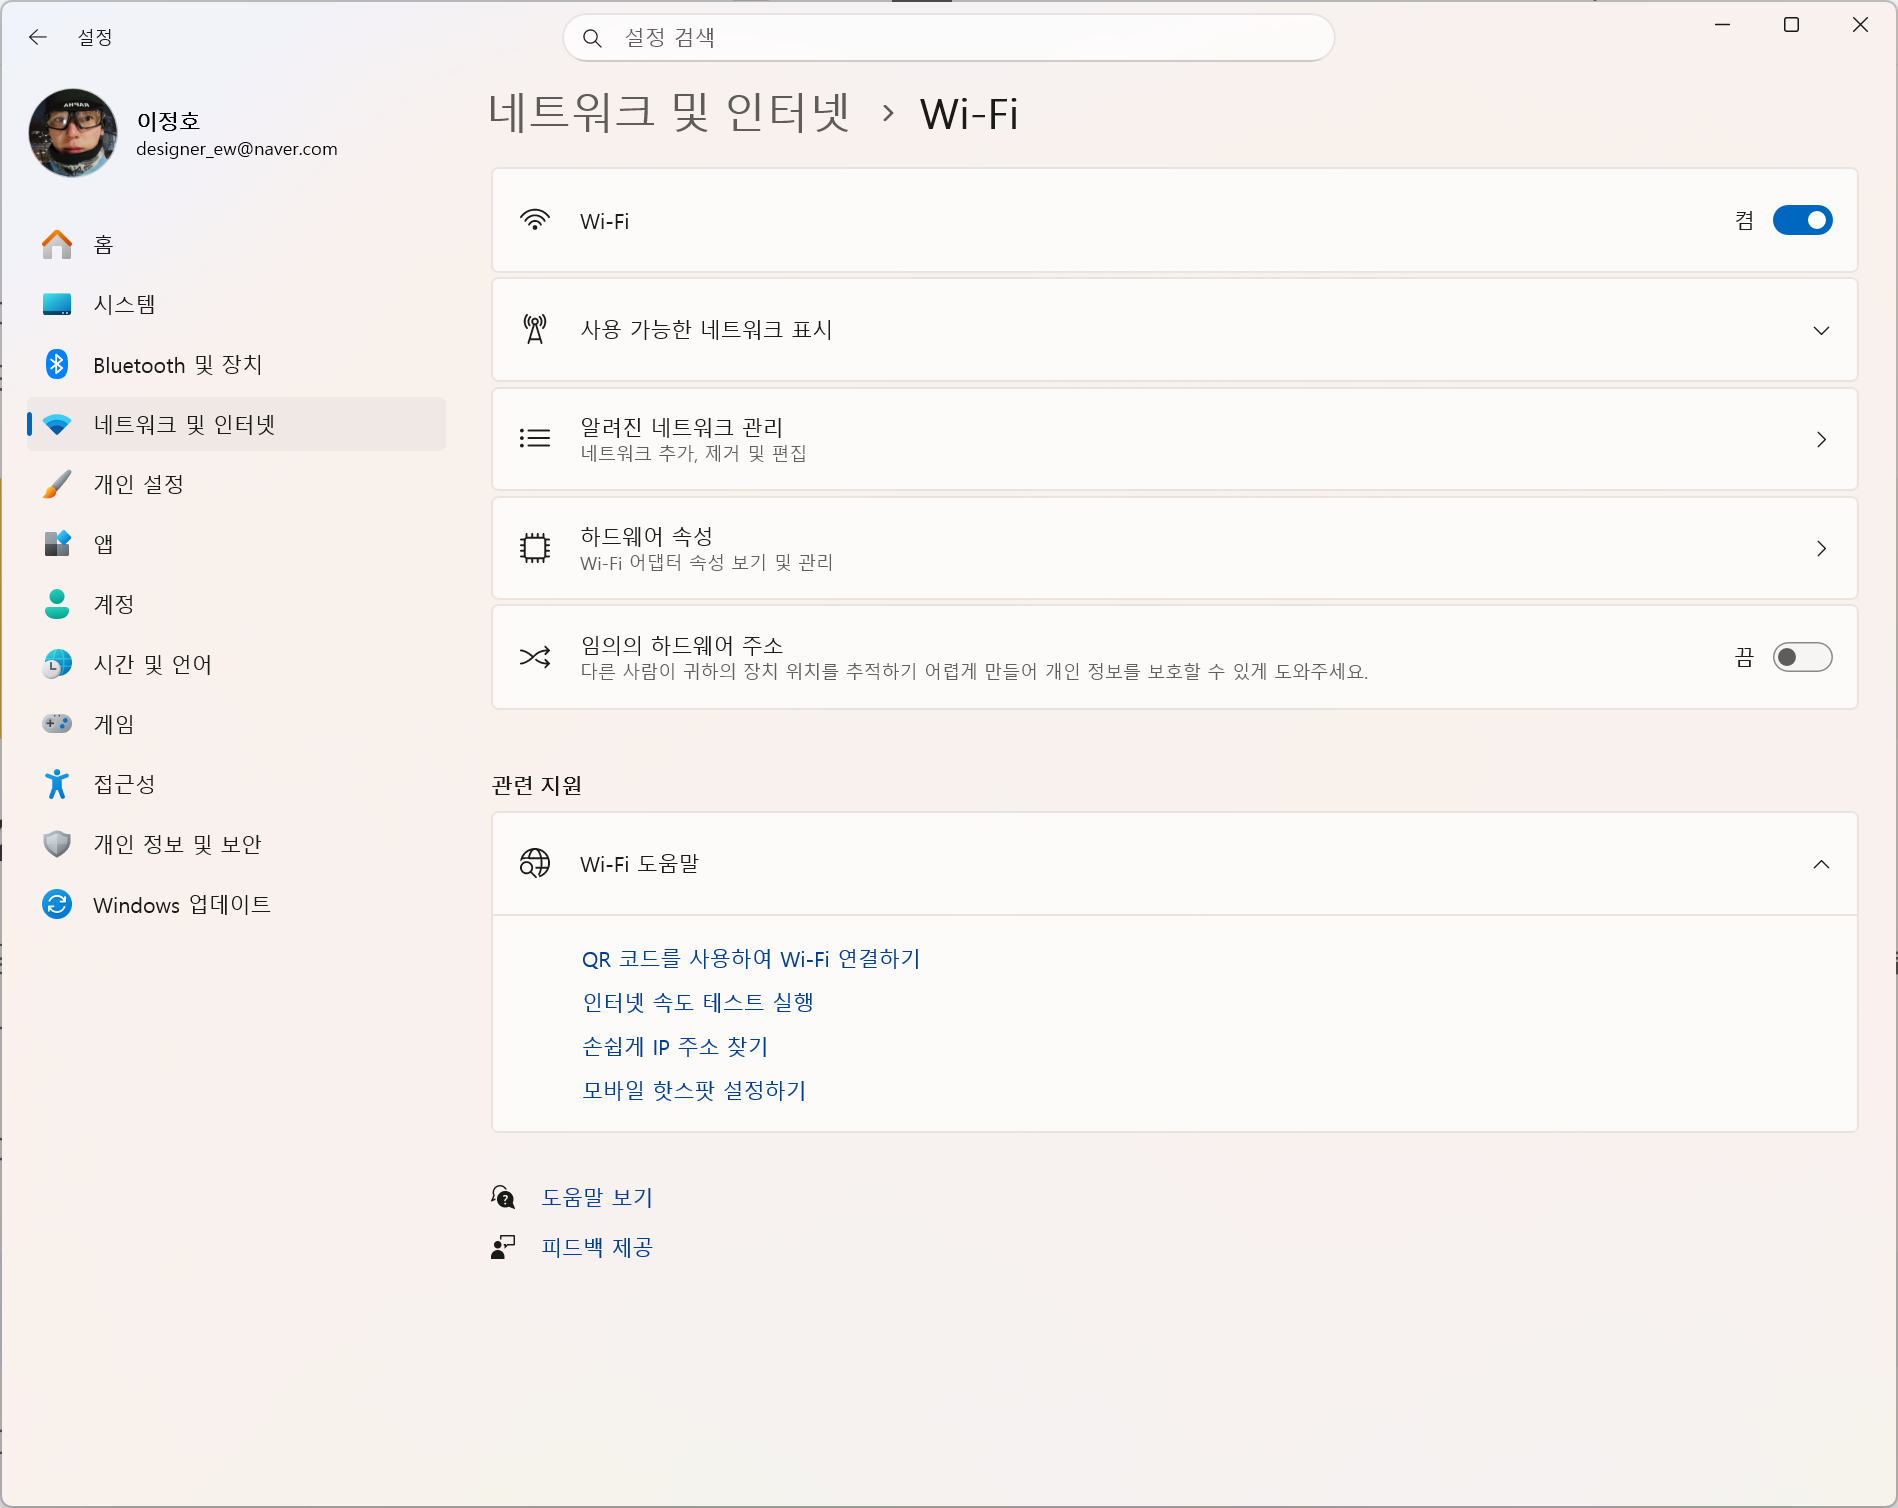Enable the 임의의 하드웨어 주소 toggle
The width and height of the screenshot is (1898, 1508).
click(1802, 657)
